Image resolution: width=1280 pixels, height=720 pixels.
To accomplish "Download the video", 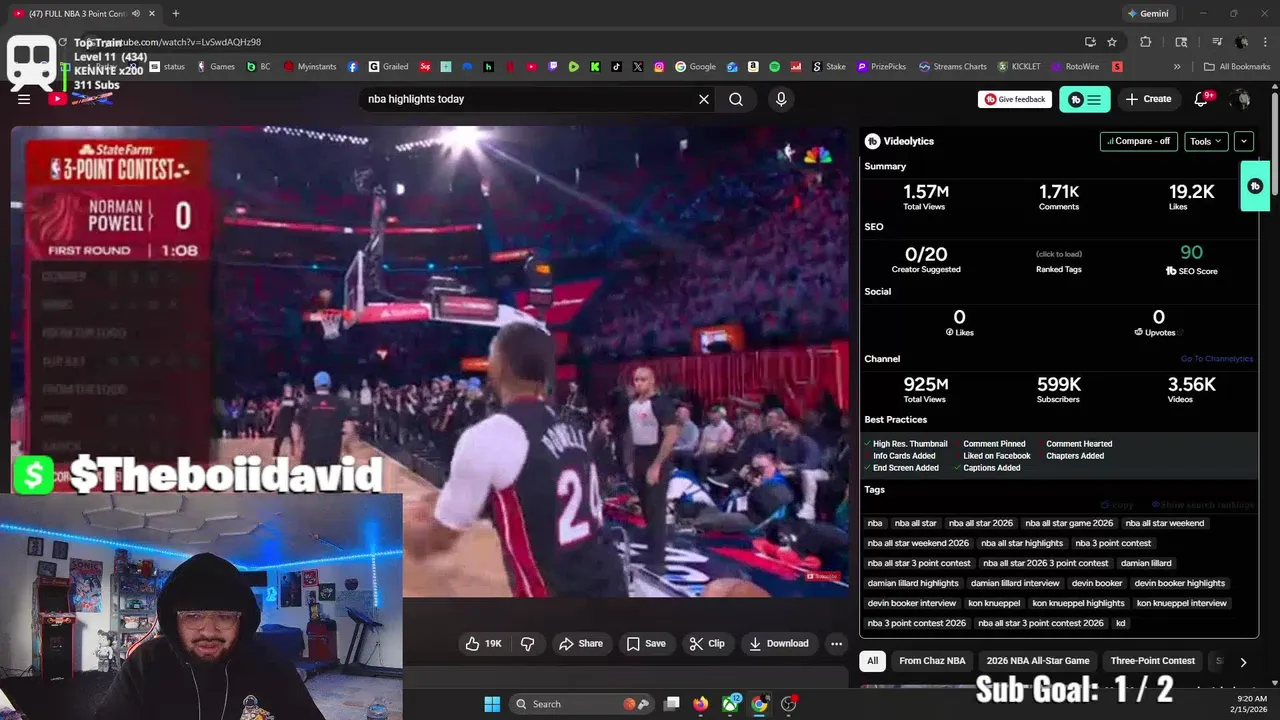I will coord(779,644).
